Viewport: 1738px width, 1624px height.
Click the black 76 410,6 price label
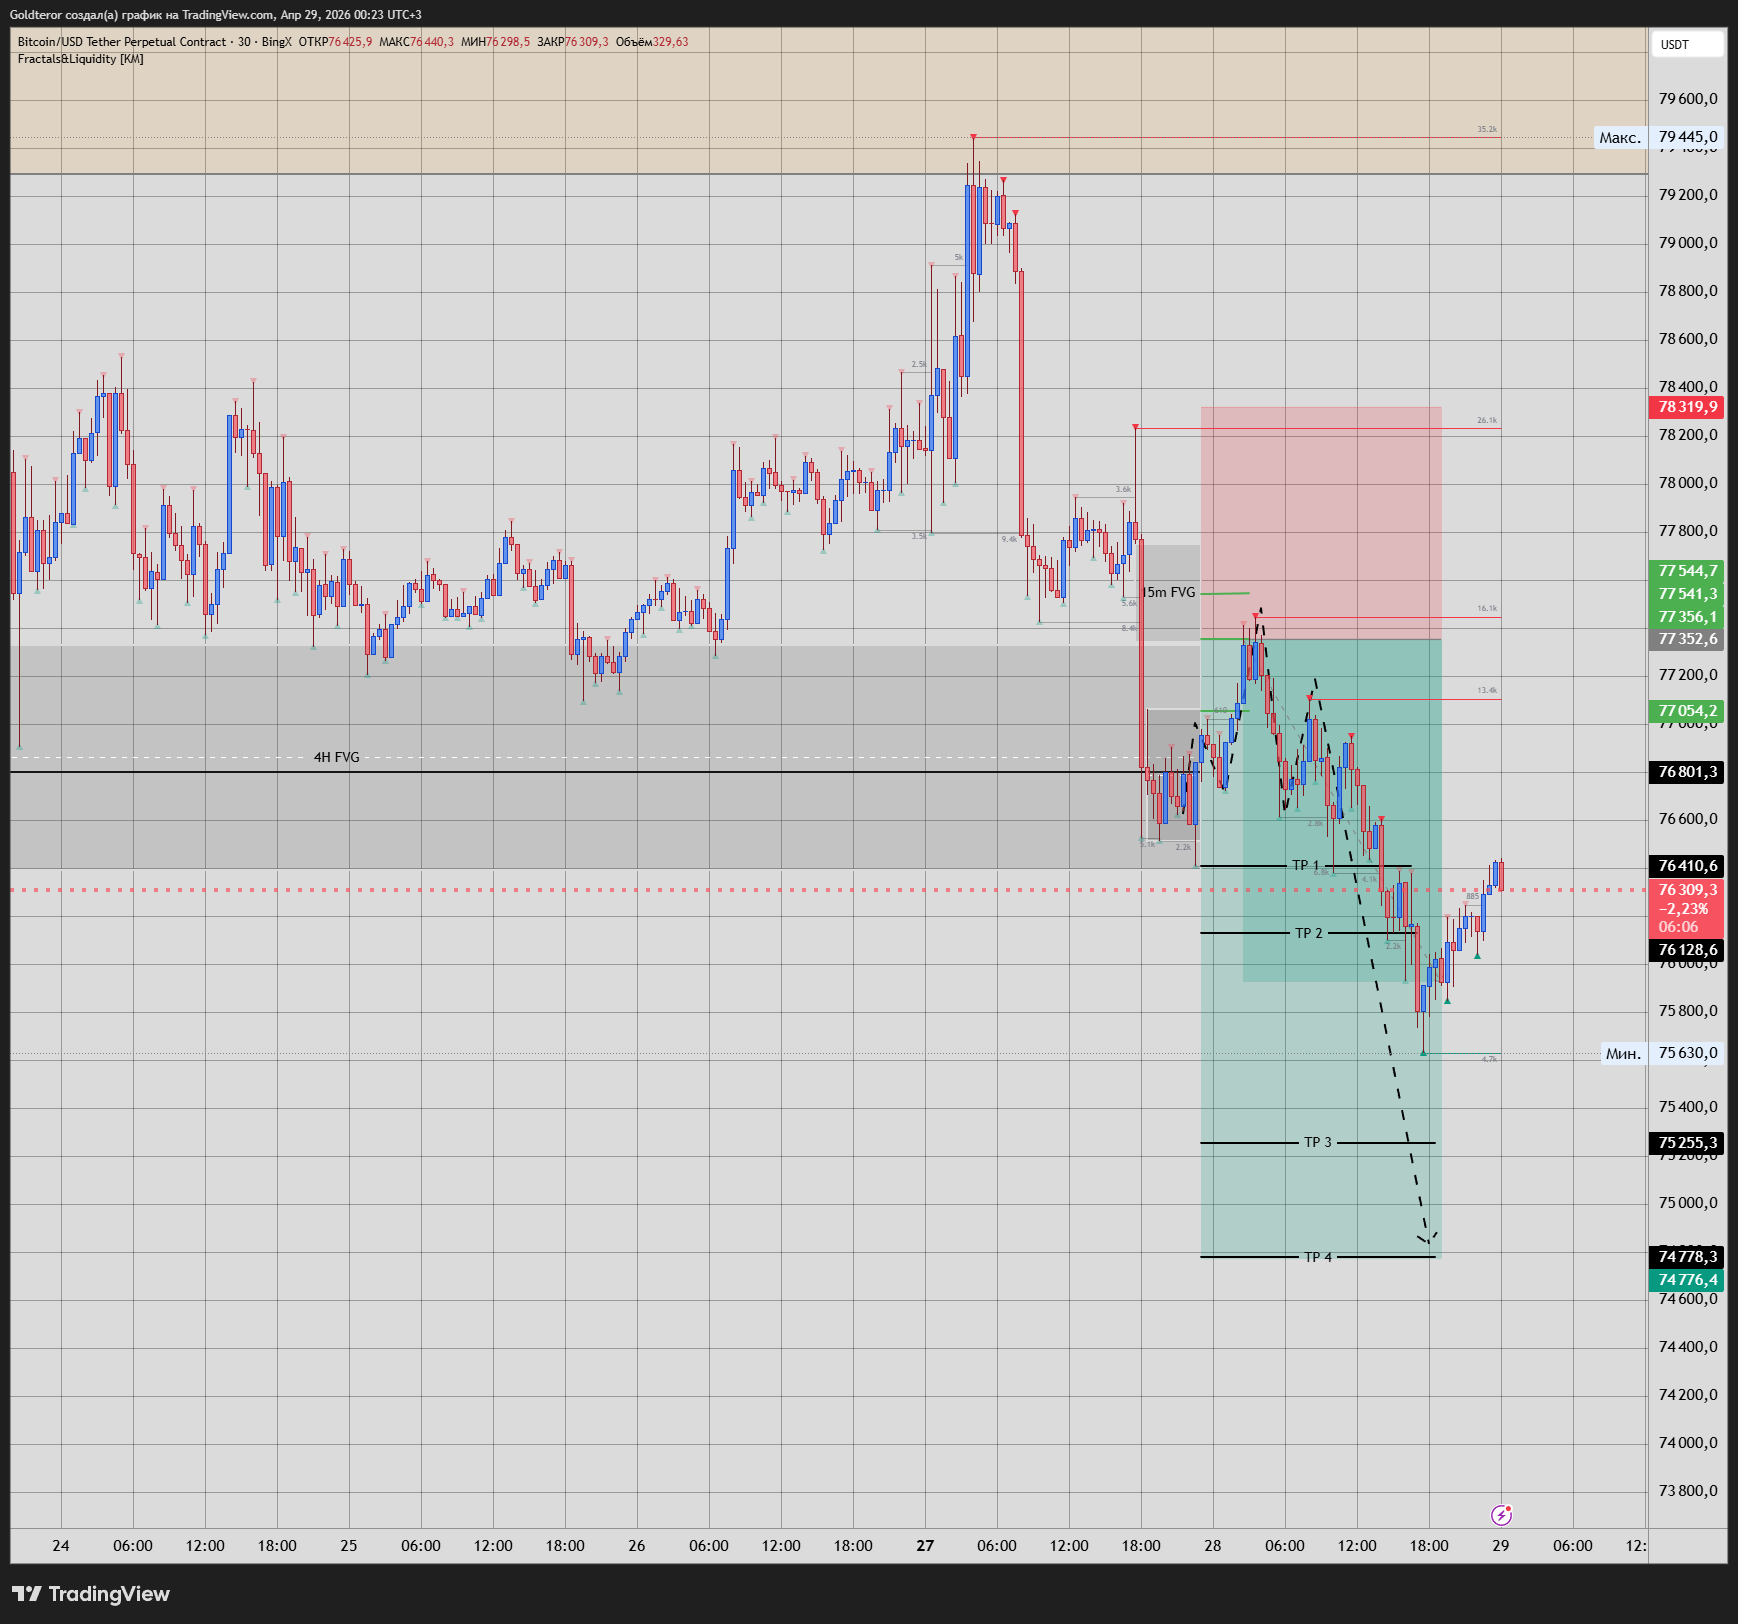(x=1686, y=866)
